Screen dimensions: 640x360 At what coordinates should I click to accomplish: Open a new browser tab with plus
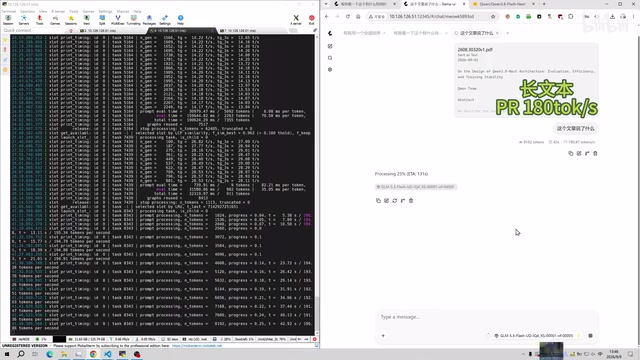(544, 4)
